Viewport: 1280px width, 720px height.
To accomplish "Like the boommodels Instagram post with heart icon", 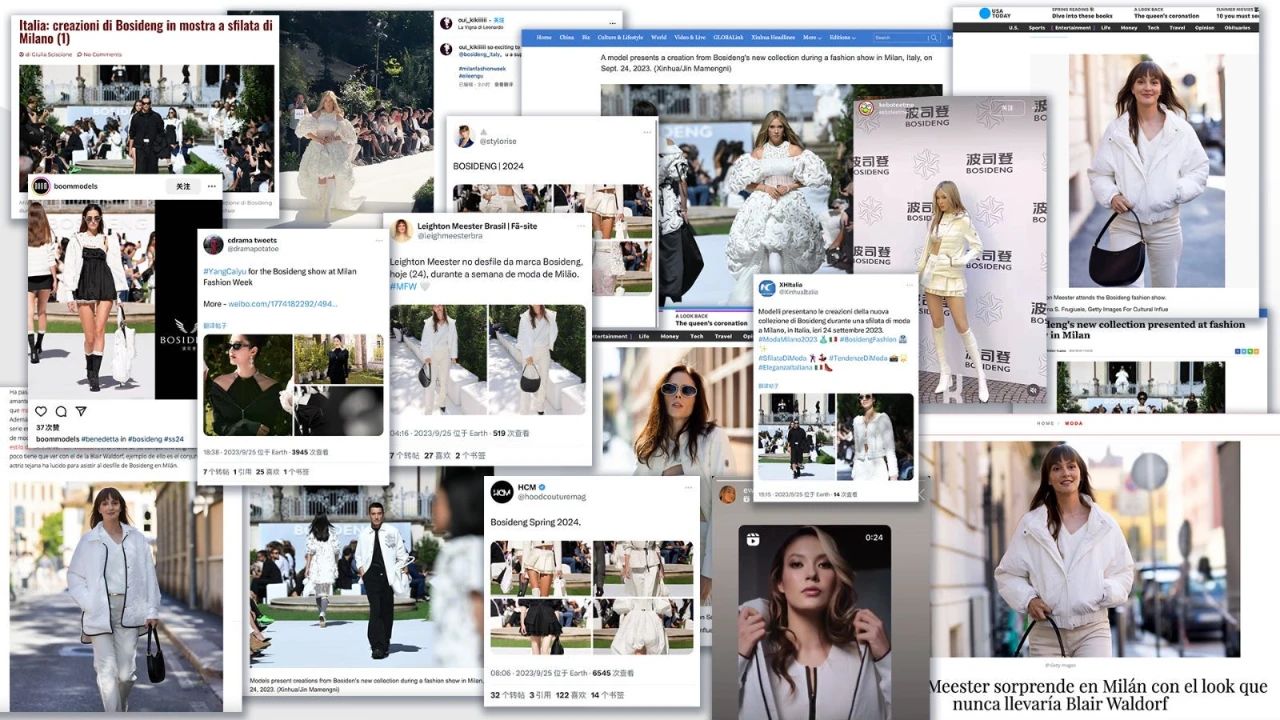I will pyautogui.click(x=41, y=411).
